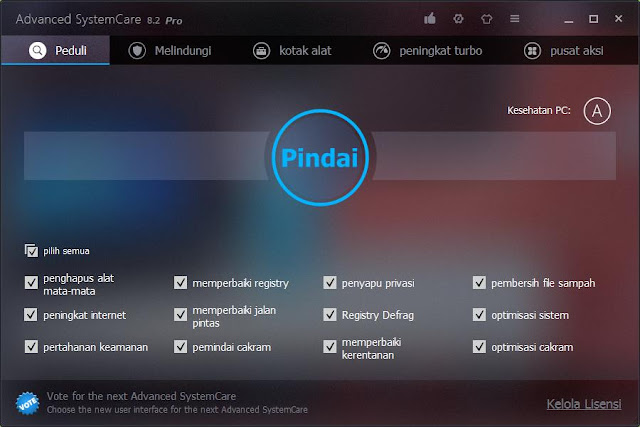Toggle optimisasi cakram checkbox

(x=479, y=346)
